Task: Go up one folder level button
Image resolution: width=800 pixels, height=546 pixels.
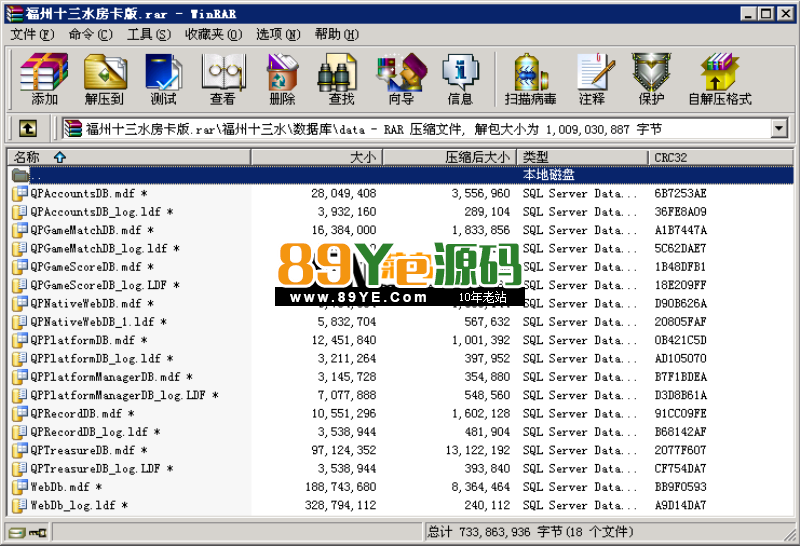Action: [x=28, y=129]
